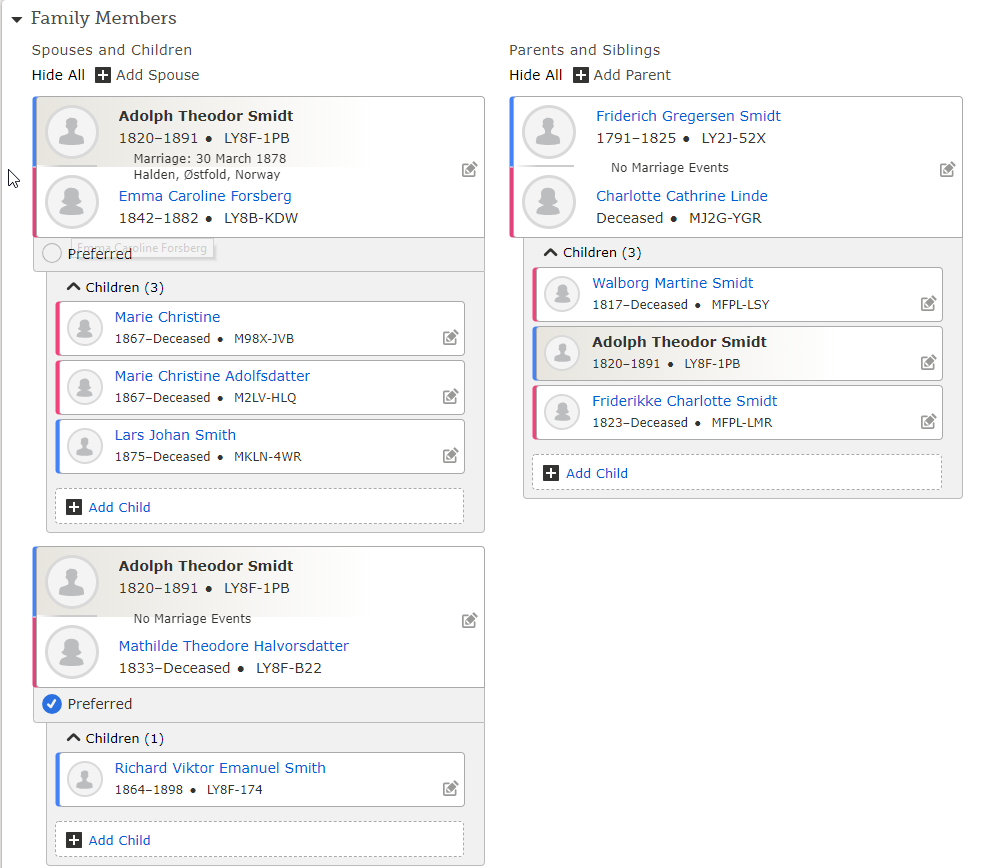The width and height of the screenshot is (983, 868).
Task: Edit the Adolph and Mathilde Halvorsdatter couple relationship
Action: click(469, 620)
